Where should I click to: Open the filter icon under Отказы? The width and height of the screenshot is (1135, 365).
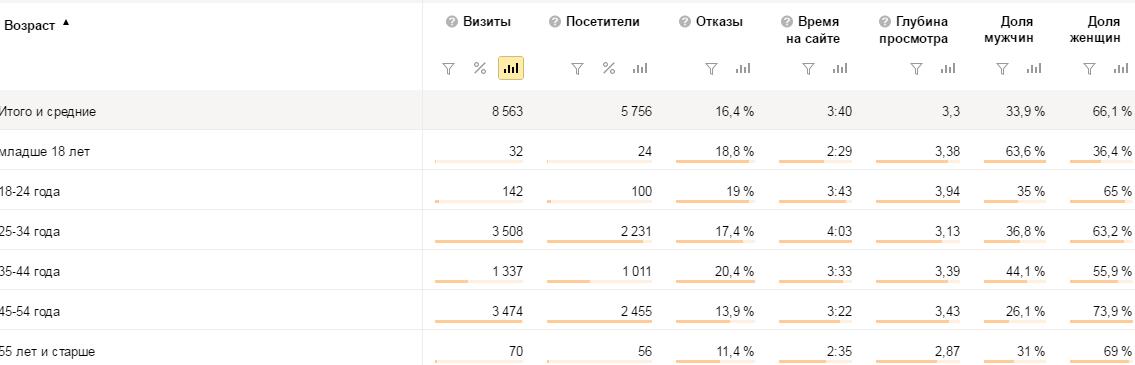pos(712,69)
